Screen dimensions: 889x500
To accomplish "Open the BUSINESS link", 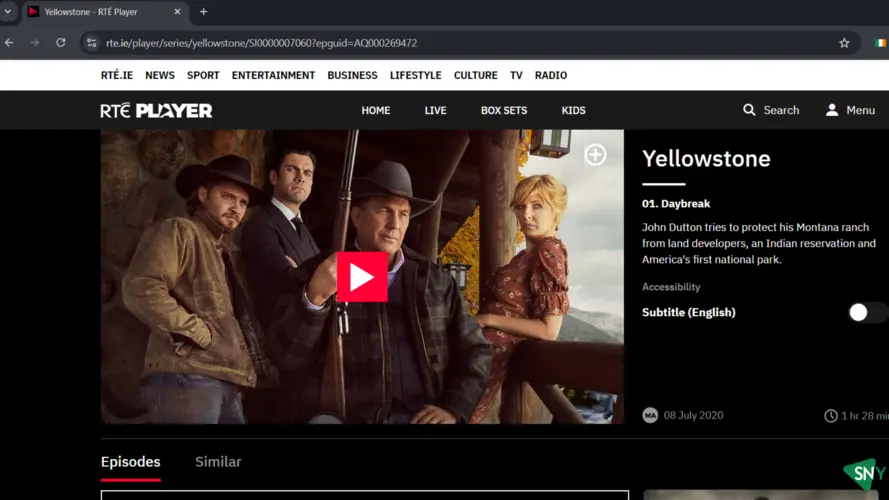I will pos(352,75).
